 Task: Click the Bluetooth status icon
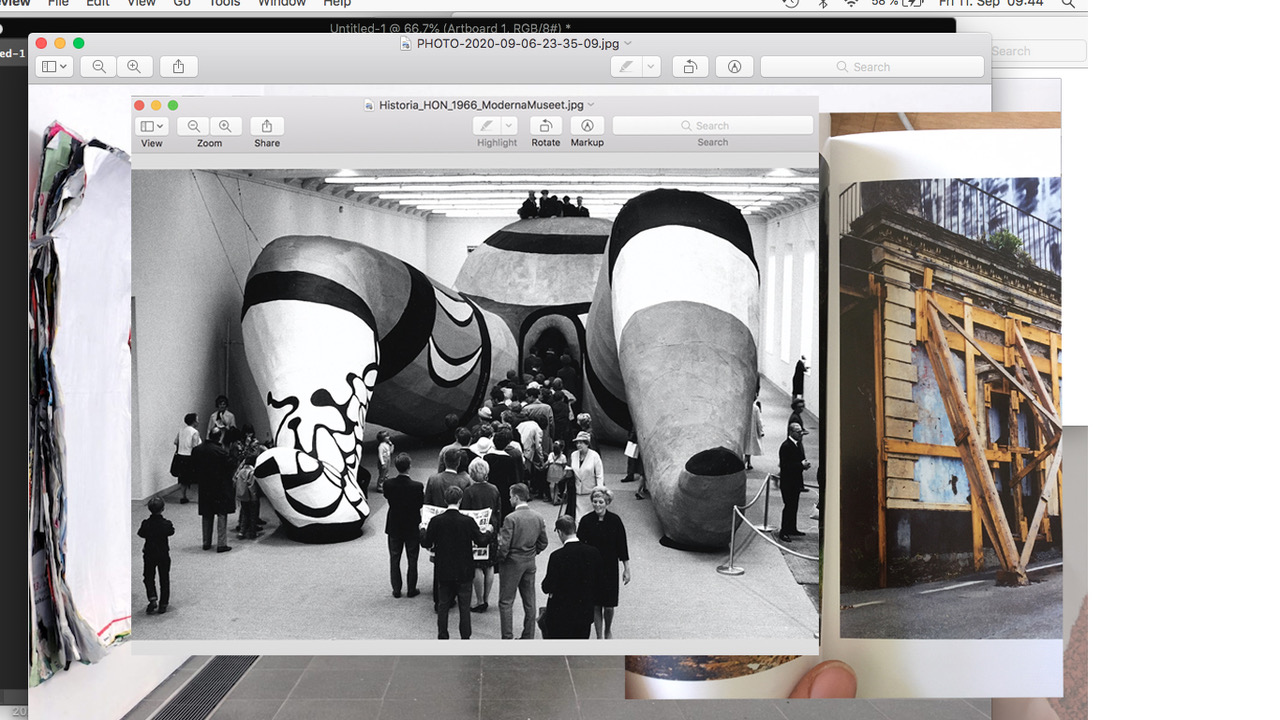click(x=823, y=4)
